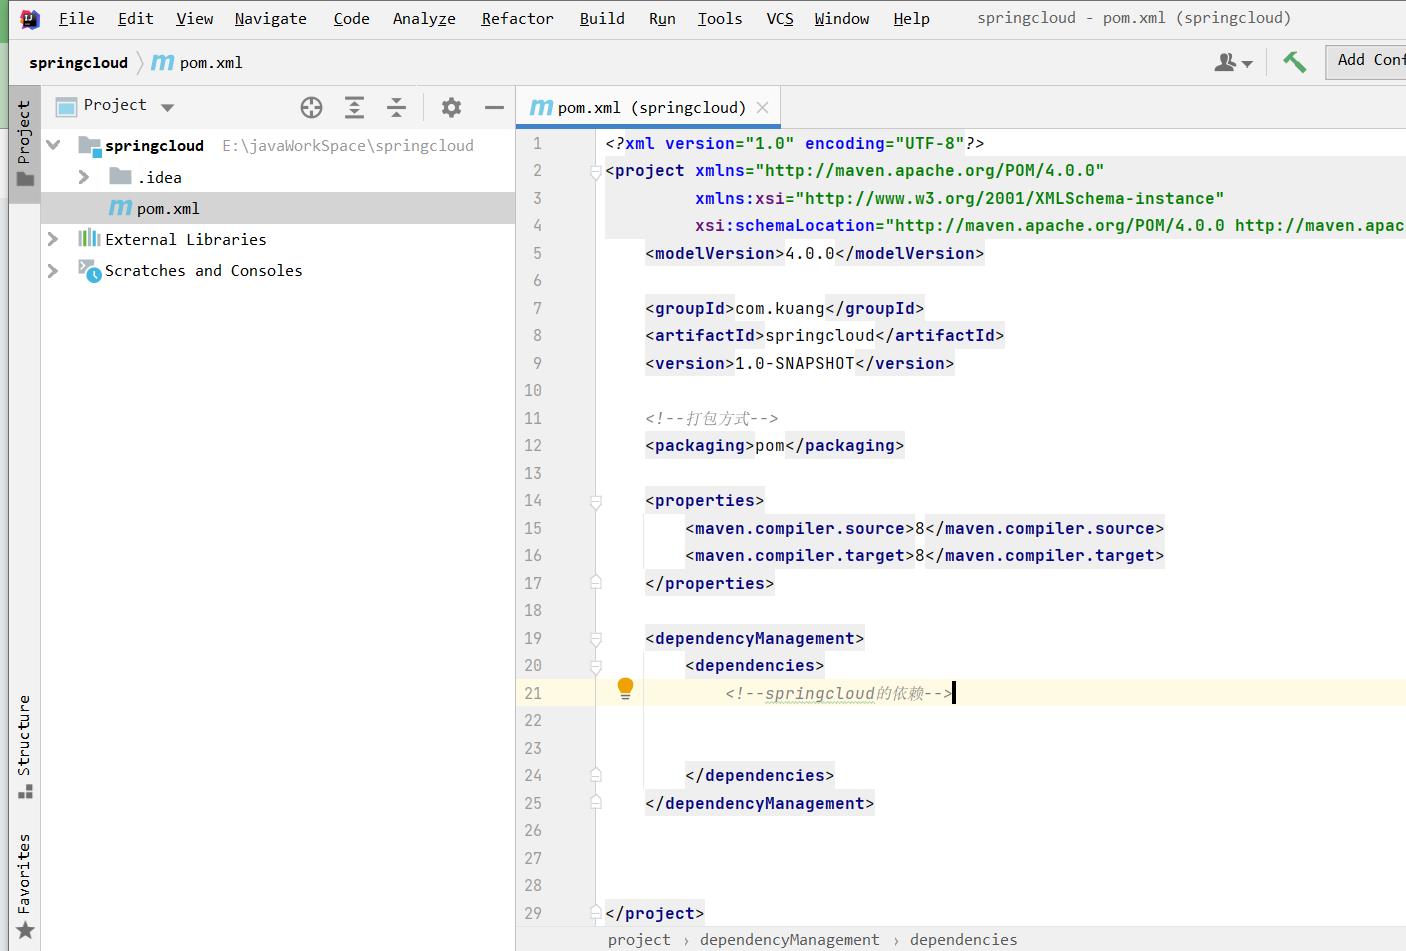
Task: Click the Project folder icon in left stripe
Action: [25, 179]
